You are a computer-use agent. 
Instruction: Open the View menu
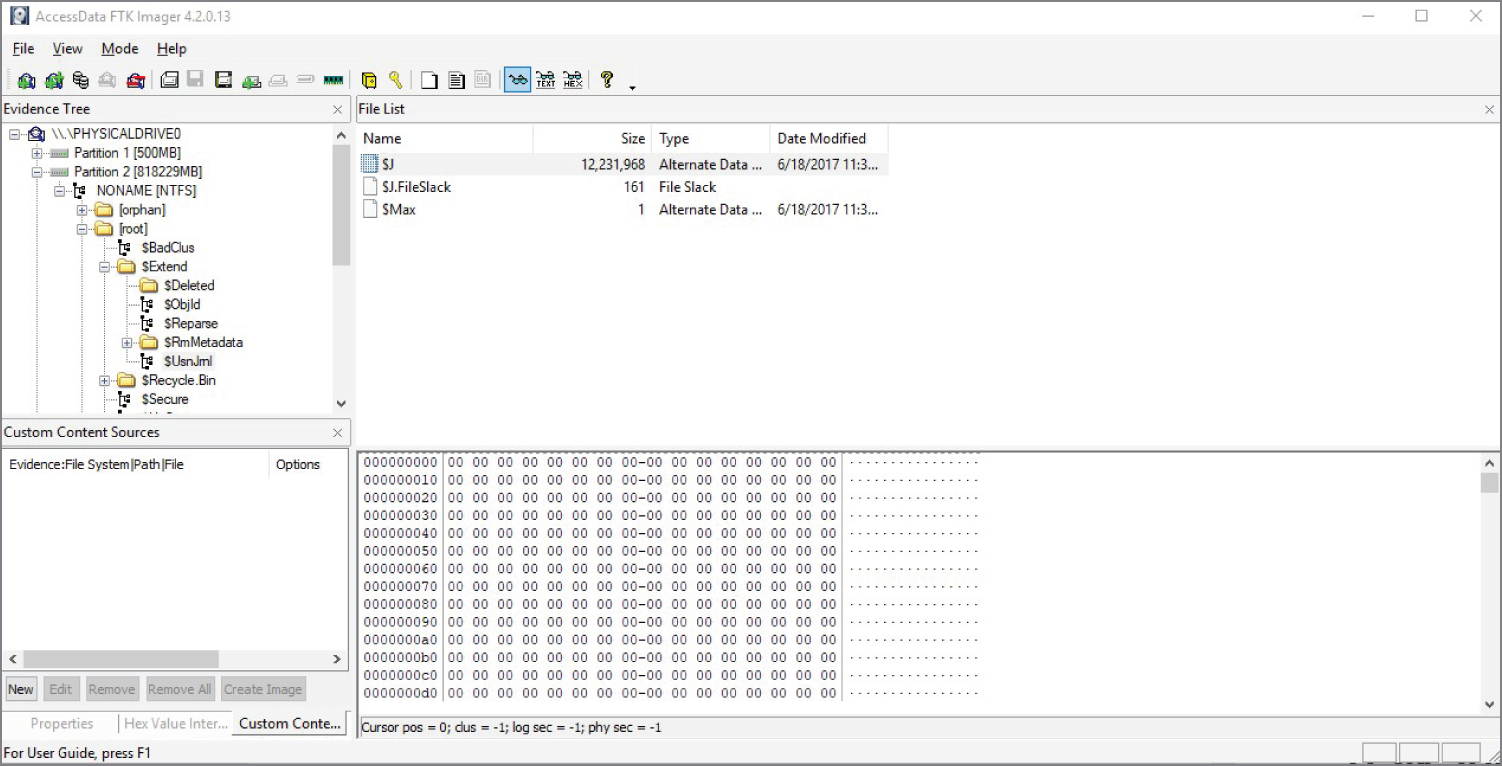[67, 48]
